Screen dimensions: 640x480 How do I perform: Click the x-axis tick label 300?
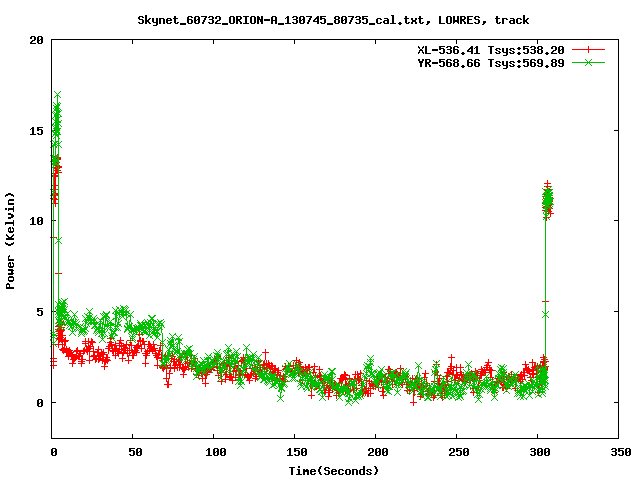click(540, 452)
